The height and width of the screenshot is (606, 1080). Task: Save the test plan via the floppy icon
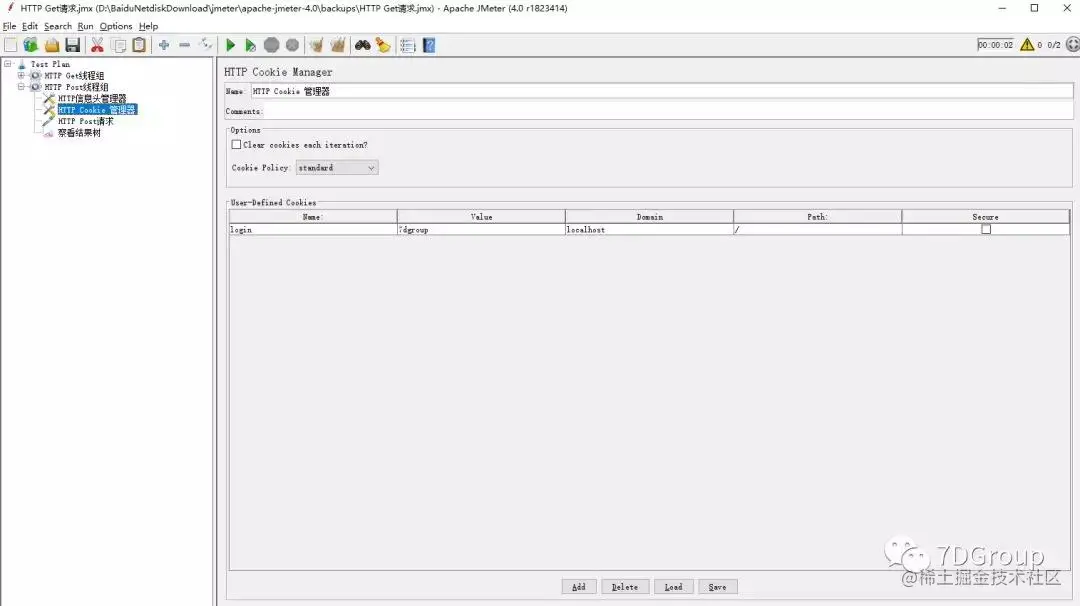(x=72, y=45)
